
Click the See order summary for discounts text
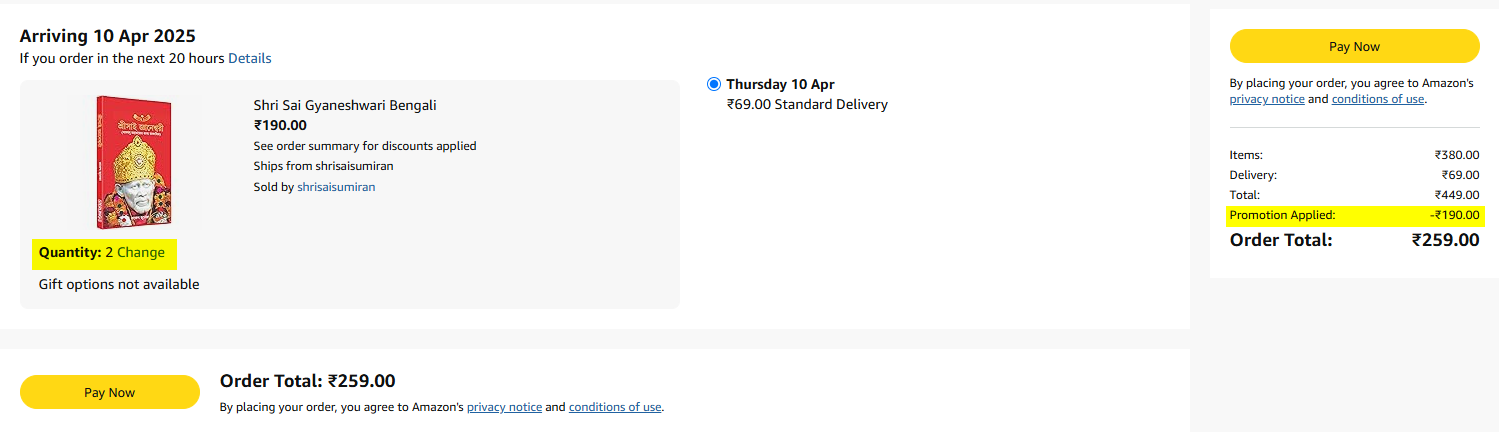click(365, 146)
